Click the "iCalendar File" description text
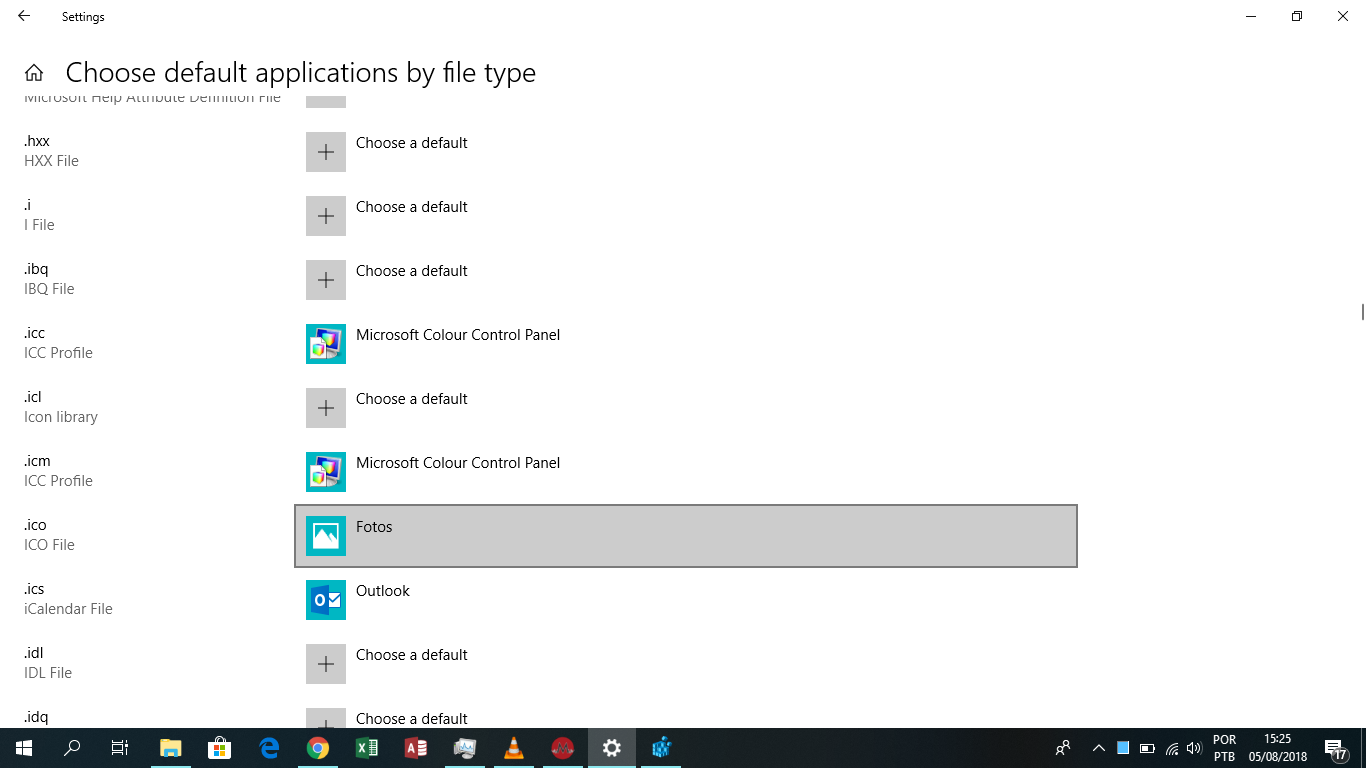Screen dimensions: 1366x768 [68, 609]
